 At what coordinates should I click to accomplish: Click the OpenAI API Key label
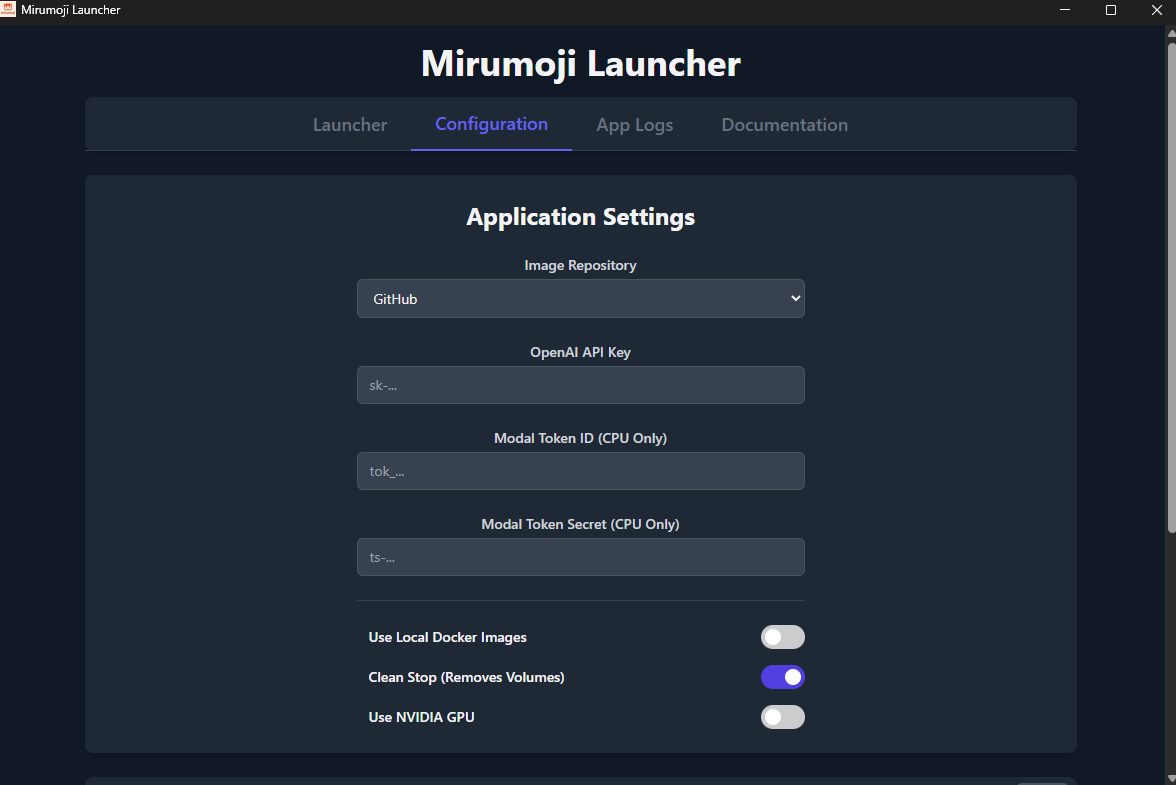coord(580,352)
